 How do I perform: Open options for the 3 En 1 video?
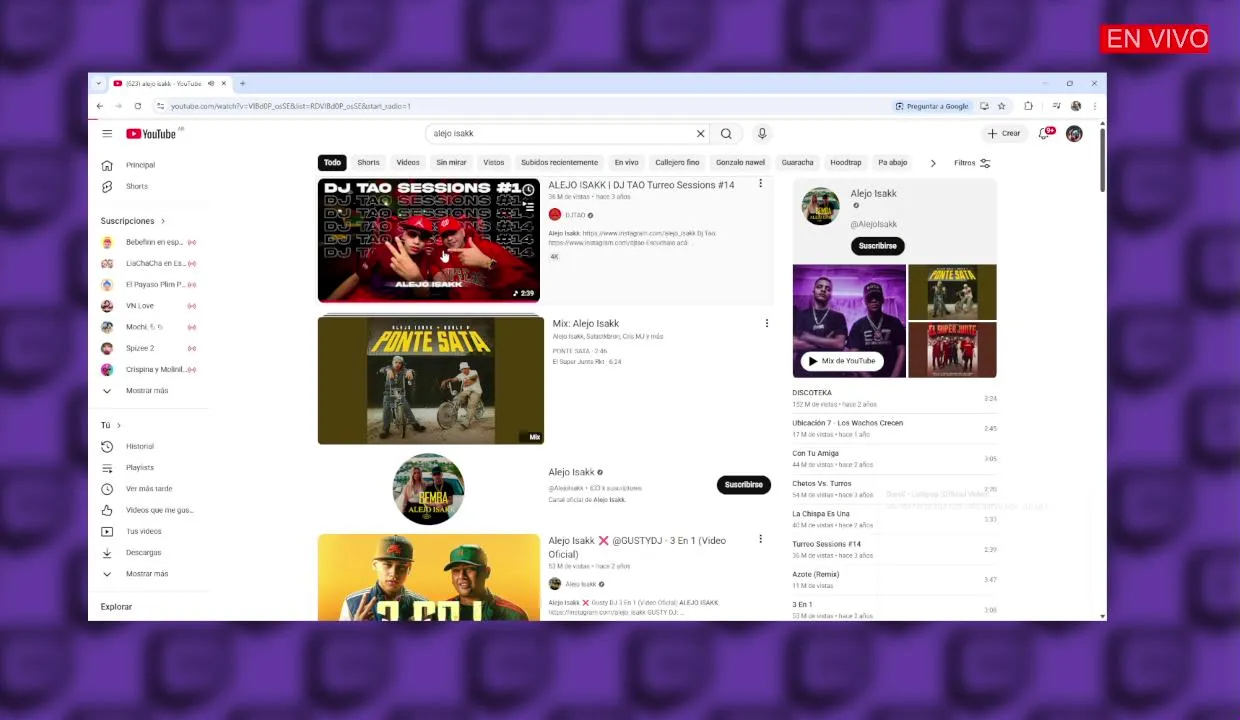pyautogui.click(x=760, y=540)
